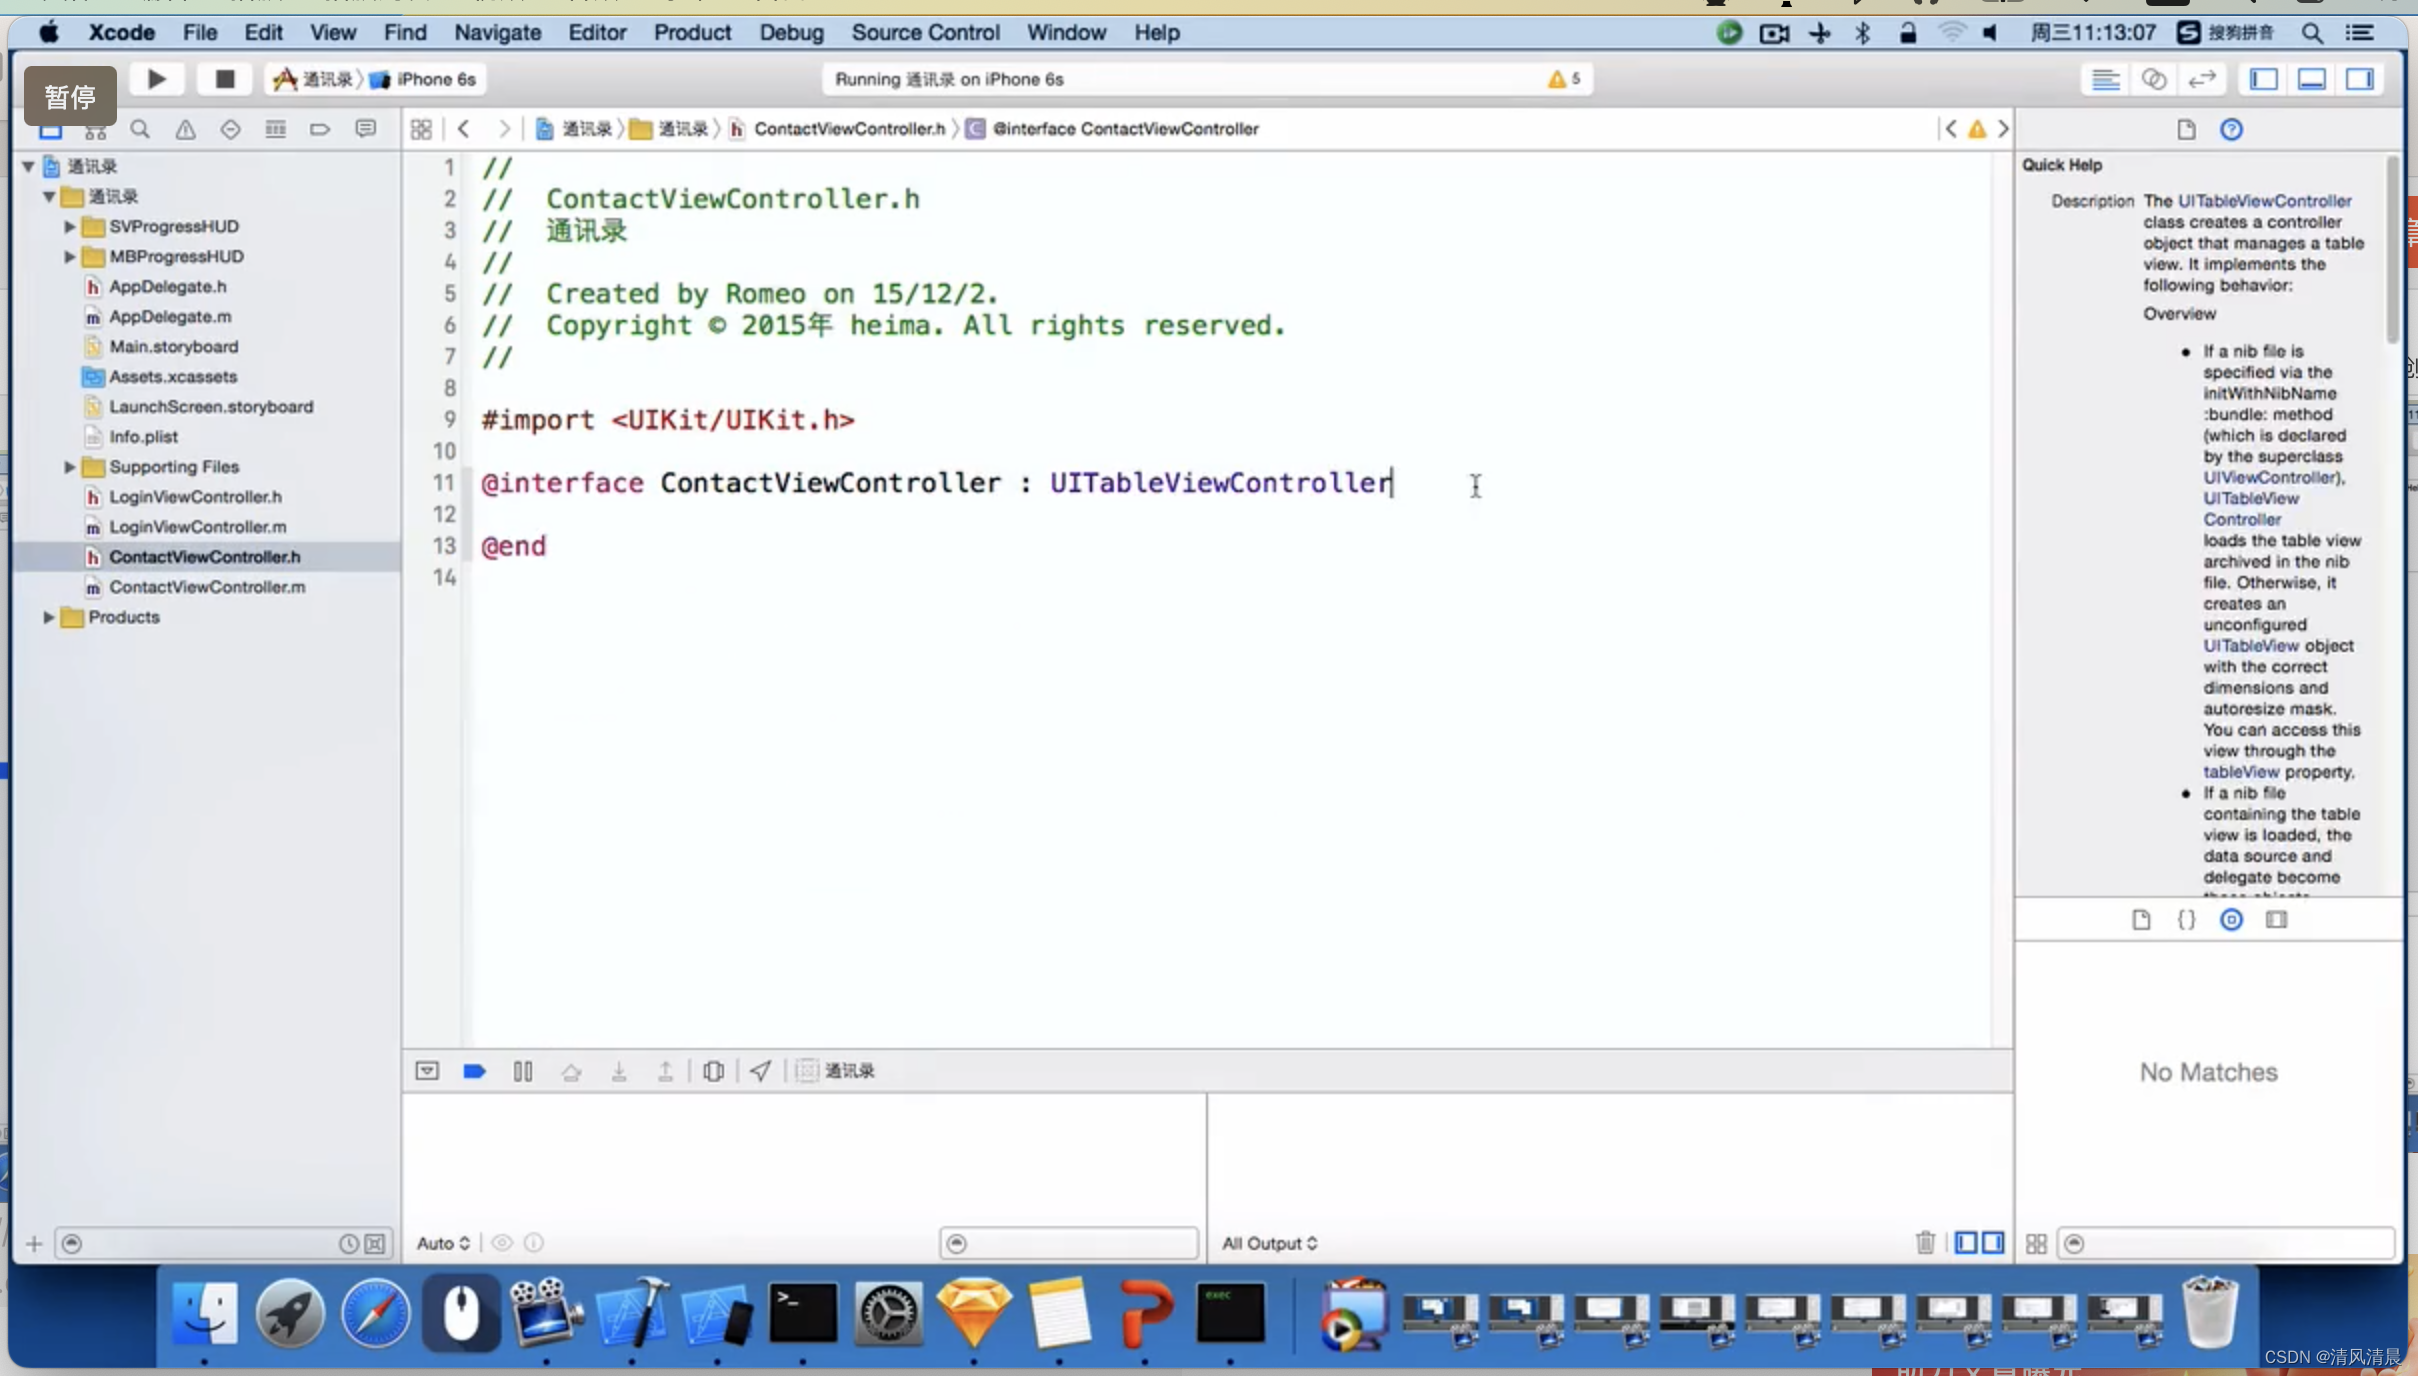The width and height of the screenshot is (2418, 1376).
Task: Open the Auto variables scope dropdown
Action: point(443,1243)
